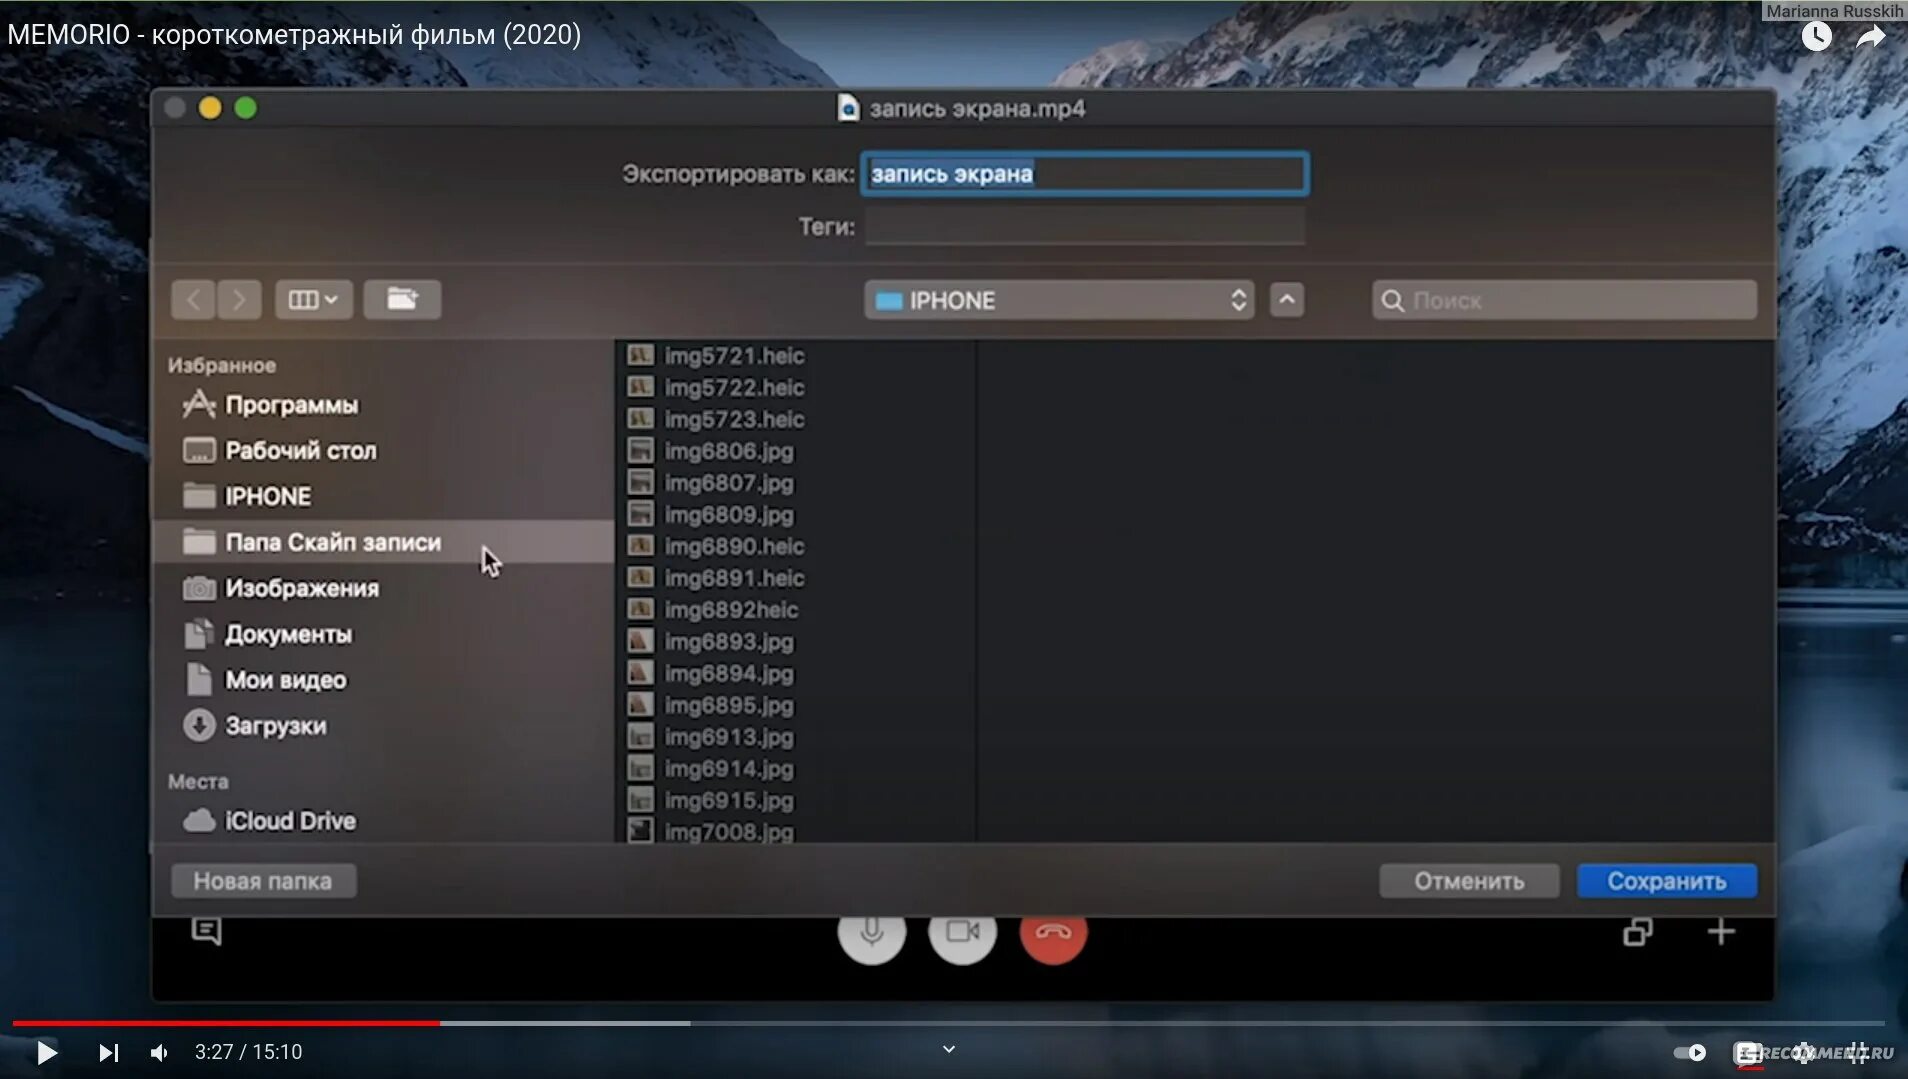Expand the chapters chevron in player bar

pos(949,1049)
